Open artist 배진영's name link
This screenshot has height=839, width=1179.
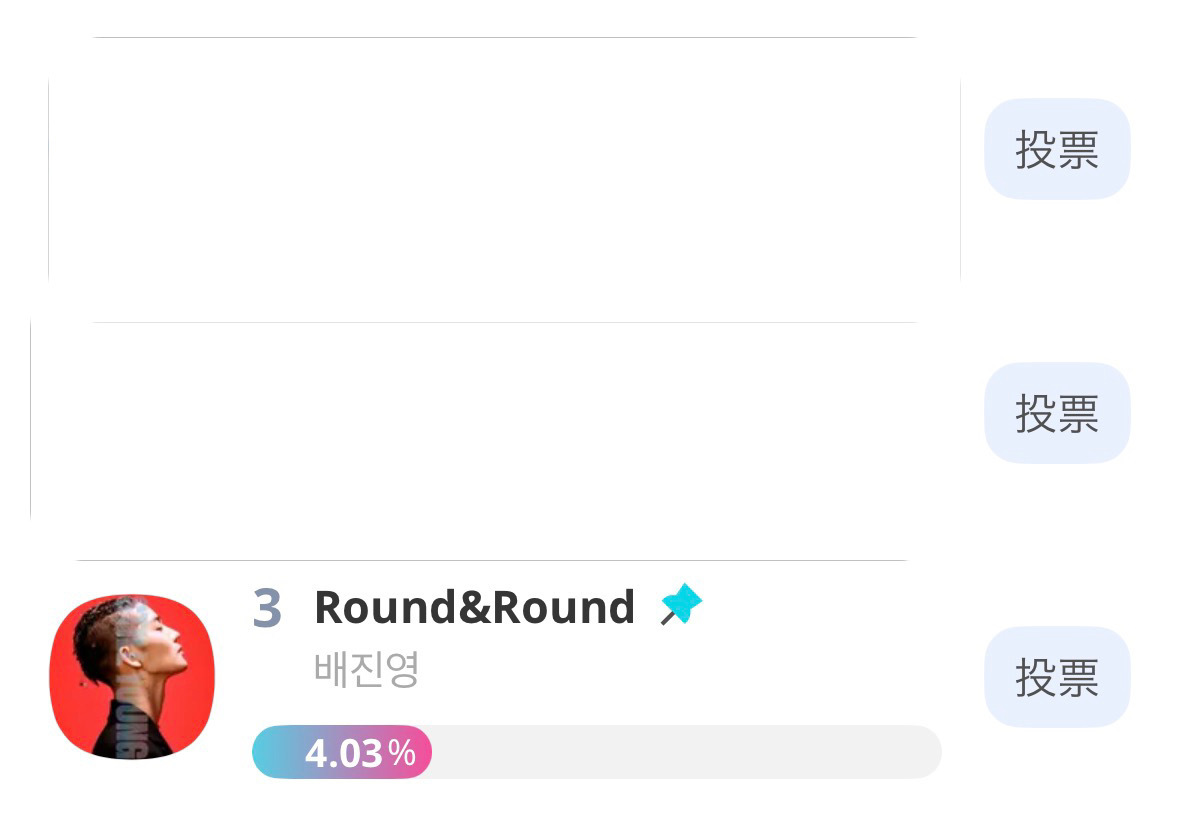coord(366,669)
